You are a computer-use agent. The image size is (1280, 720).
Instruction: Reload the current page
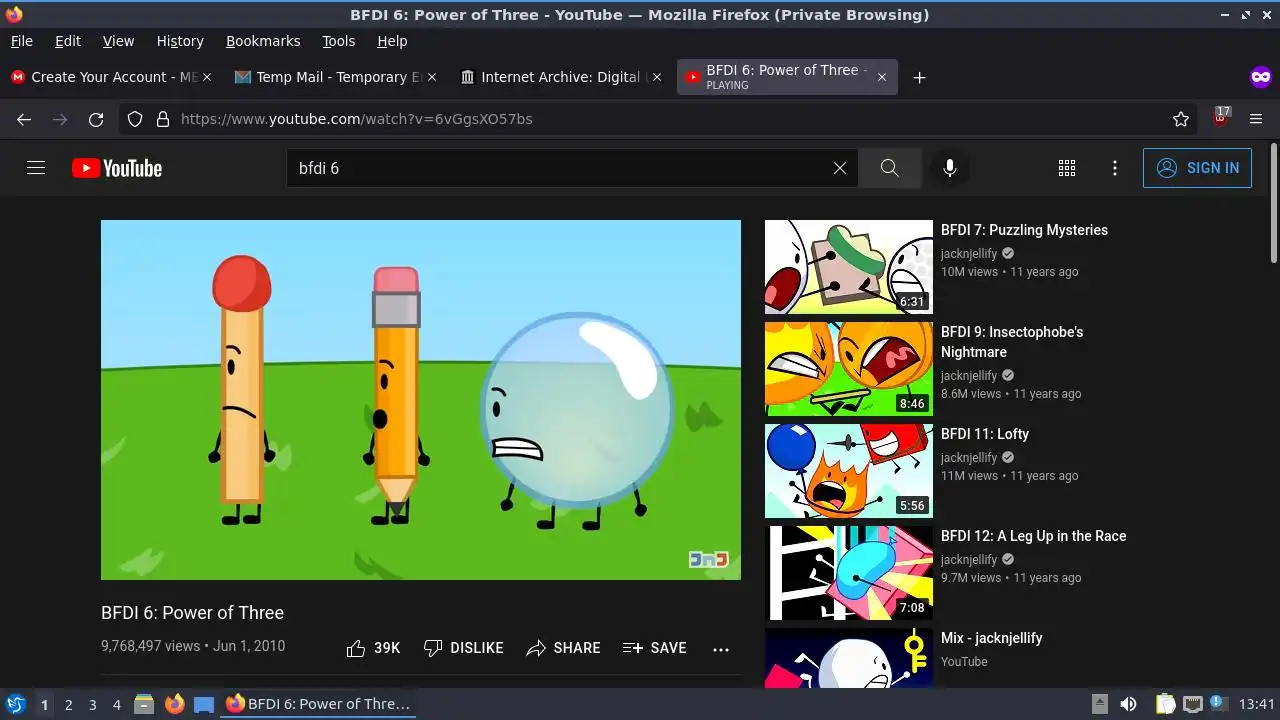[x=96, y=119]
